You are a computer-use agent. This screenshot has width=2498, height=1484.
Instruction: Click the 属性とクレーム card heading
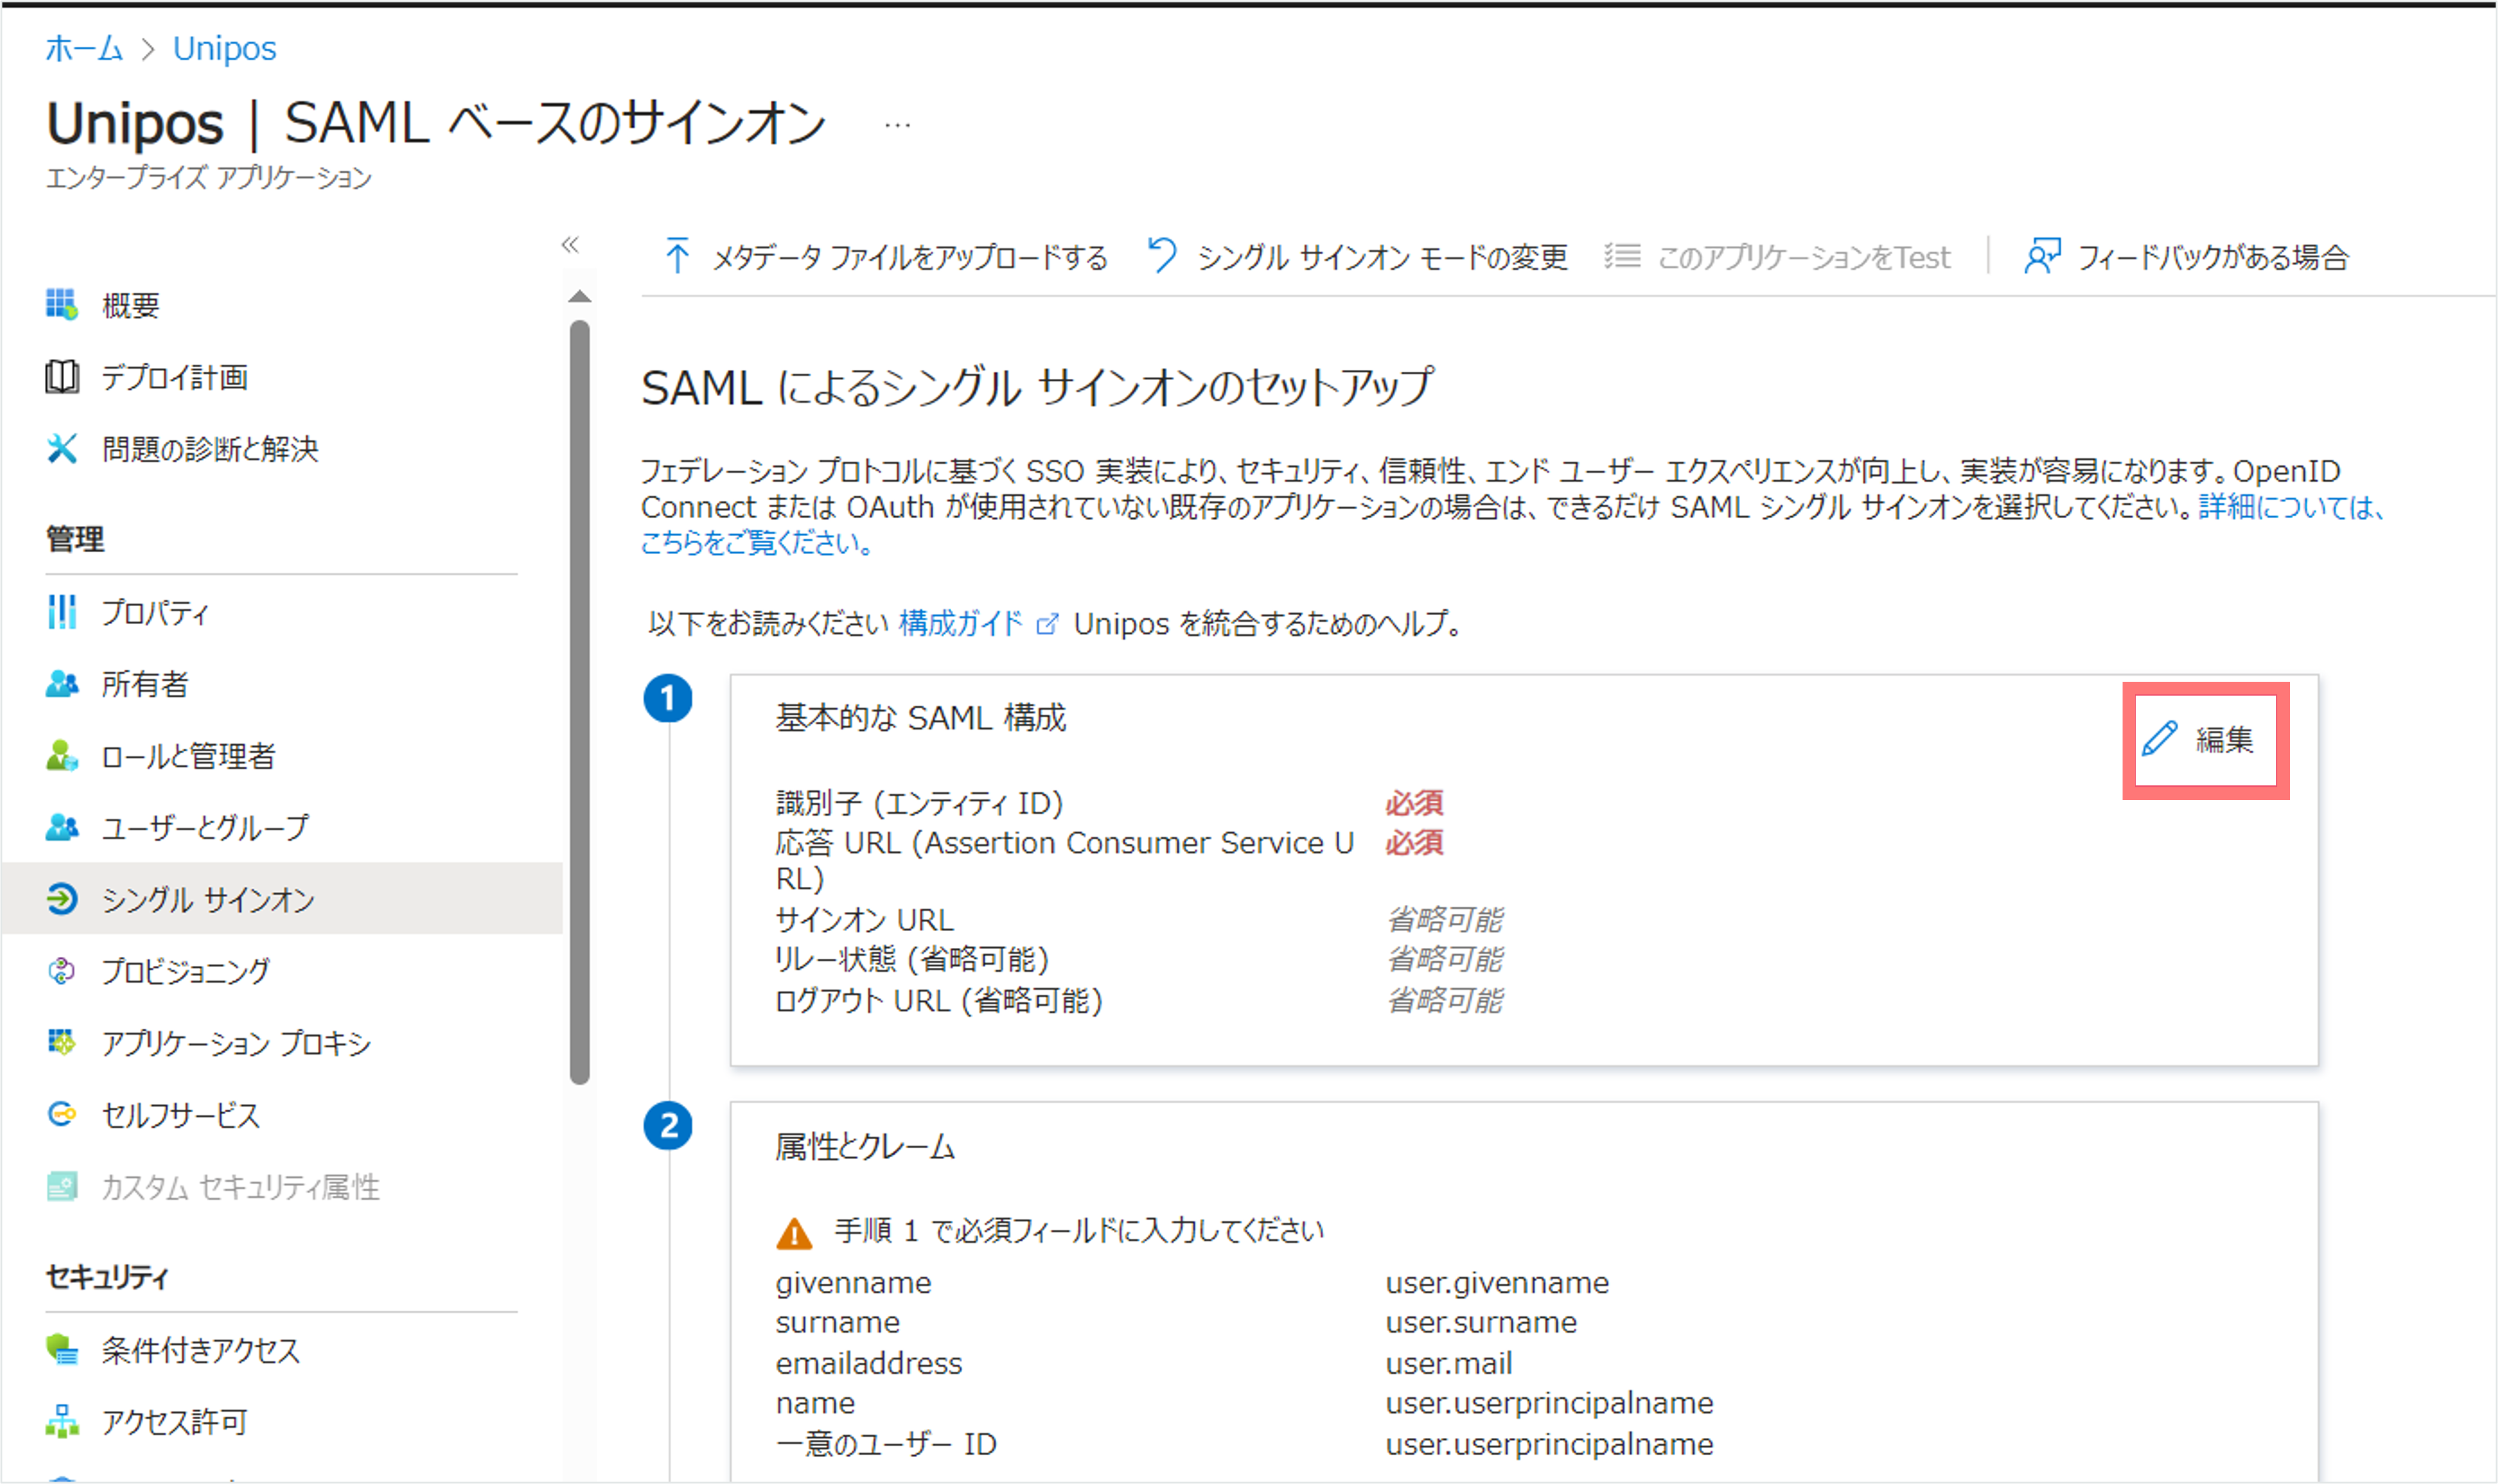pos(865,1147)
